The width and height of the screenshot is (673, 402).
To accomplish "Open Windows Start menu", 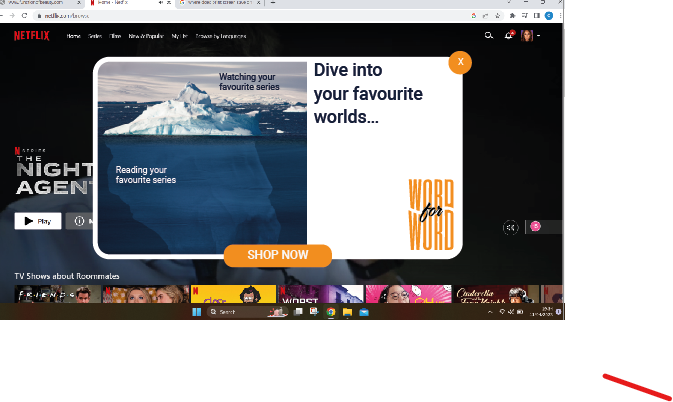I will 197,312.
